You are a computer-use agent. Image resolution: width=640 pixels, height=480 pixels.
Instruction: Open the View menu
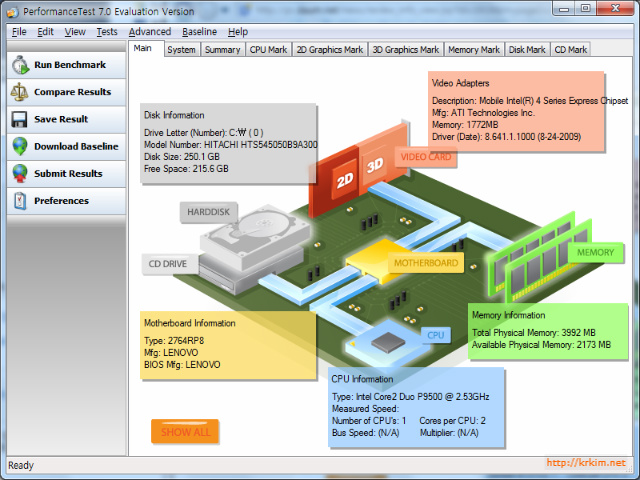click(x=75, y=32)
